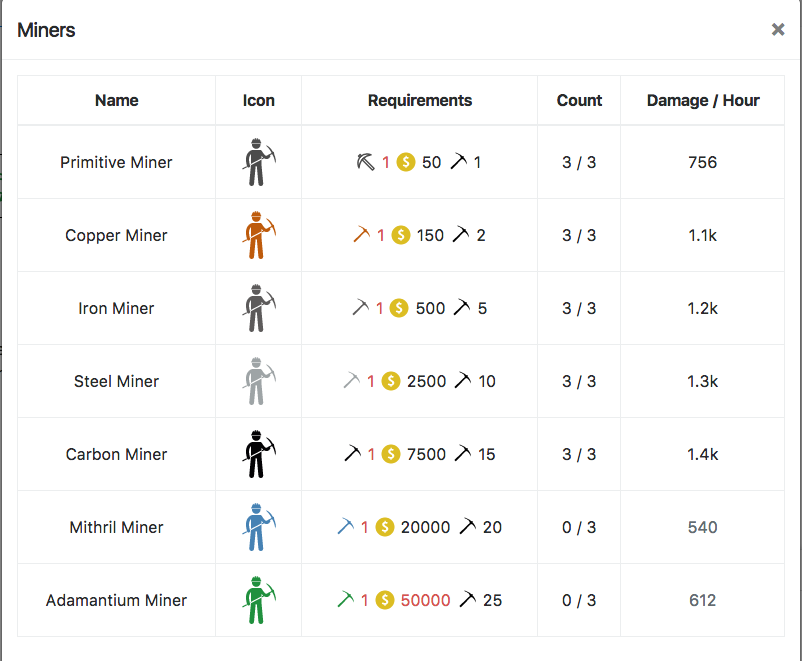
Task: Click the 756 damage value
Action: tap(703, 162)
